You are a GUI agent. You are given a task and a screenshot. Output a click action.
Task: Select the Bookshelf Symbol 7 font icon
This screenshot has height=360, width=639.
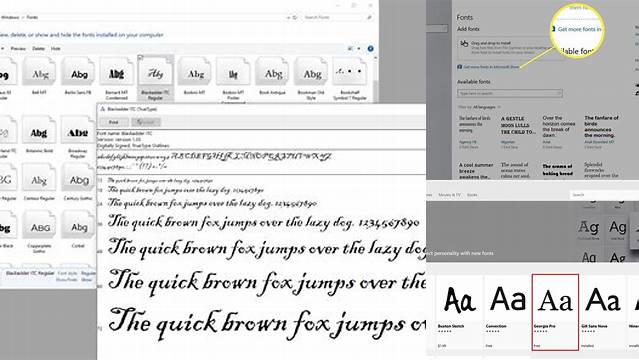click(350, 74)
